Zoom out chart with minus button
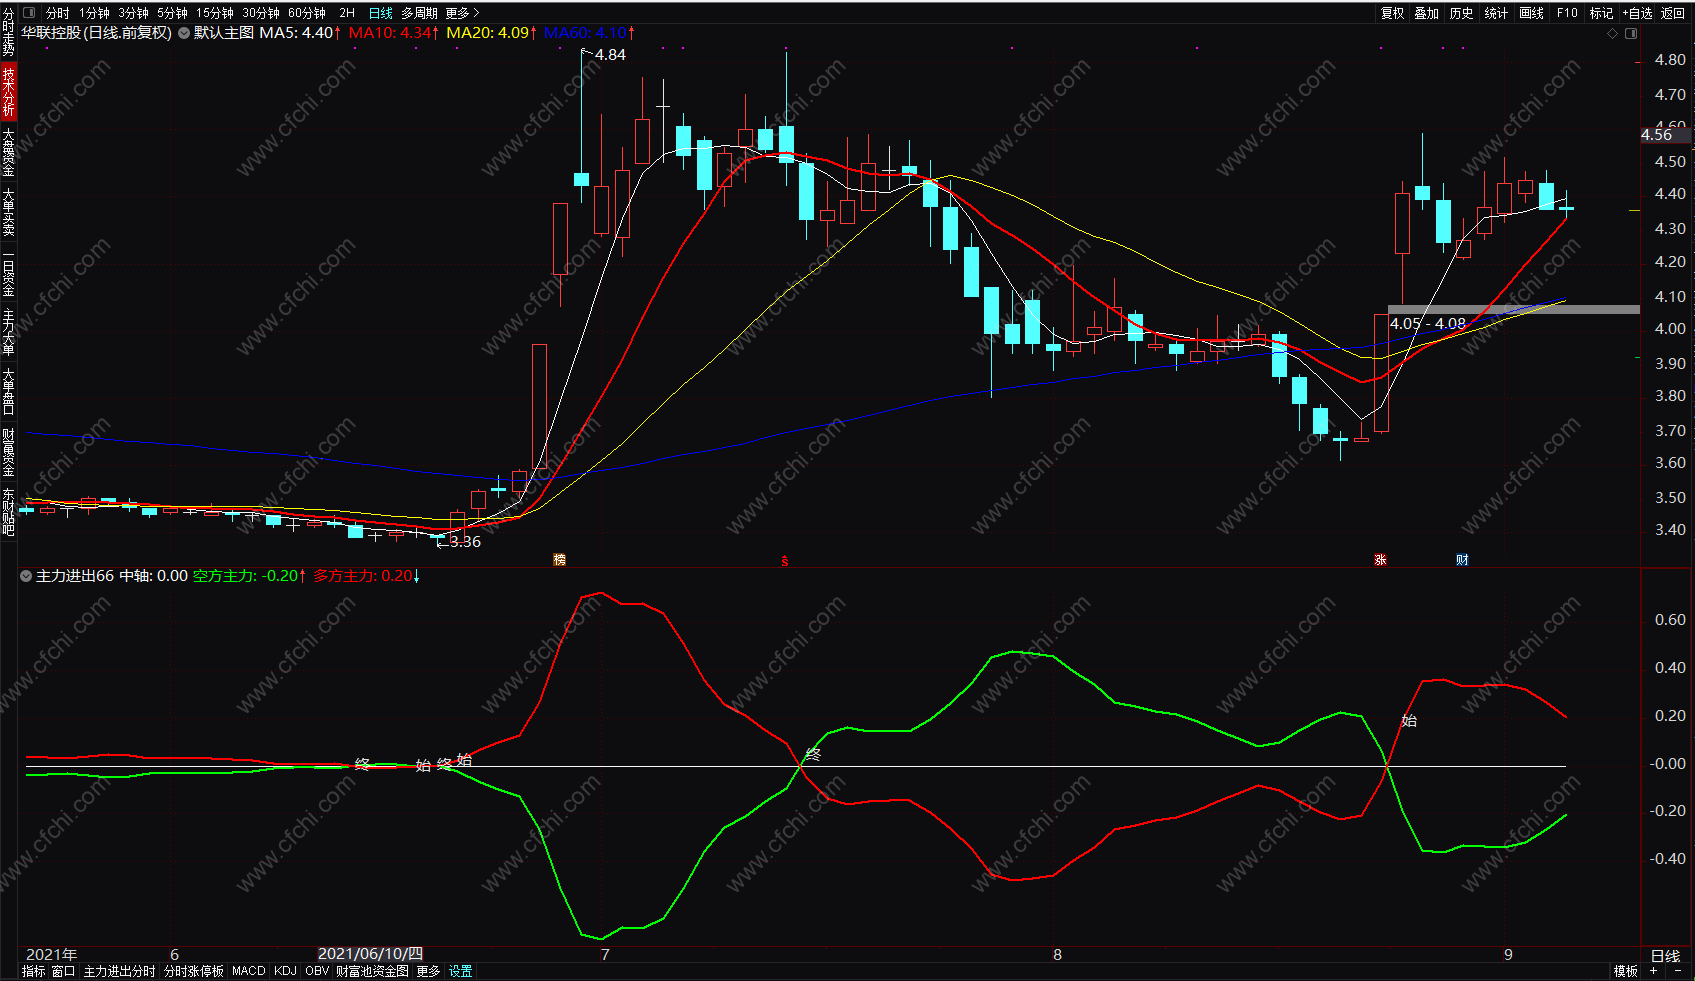1695x981 pixels. tap(1678, 971)
